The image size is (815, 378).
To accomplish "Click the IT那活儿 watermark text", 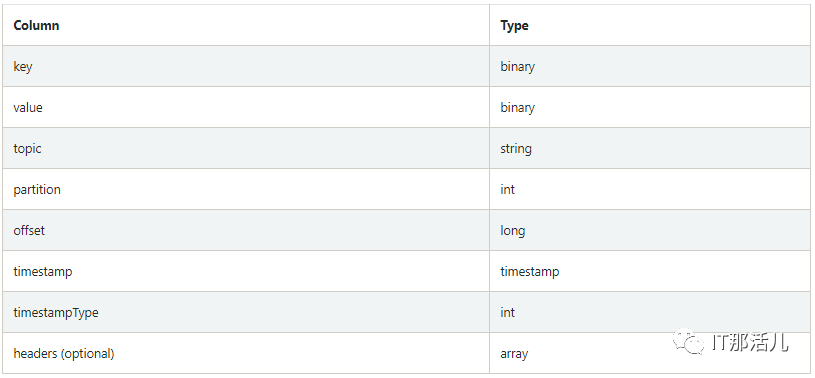I will 750,343.
